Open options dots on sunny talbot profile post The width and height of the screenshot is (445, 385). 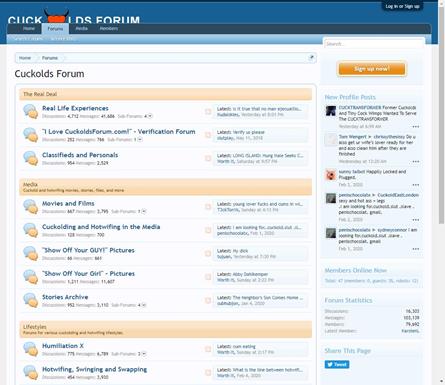[415, 185]
